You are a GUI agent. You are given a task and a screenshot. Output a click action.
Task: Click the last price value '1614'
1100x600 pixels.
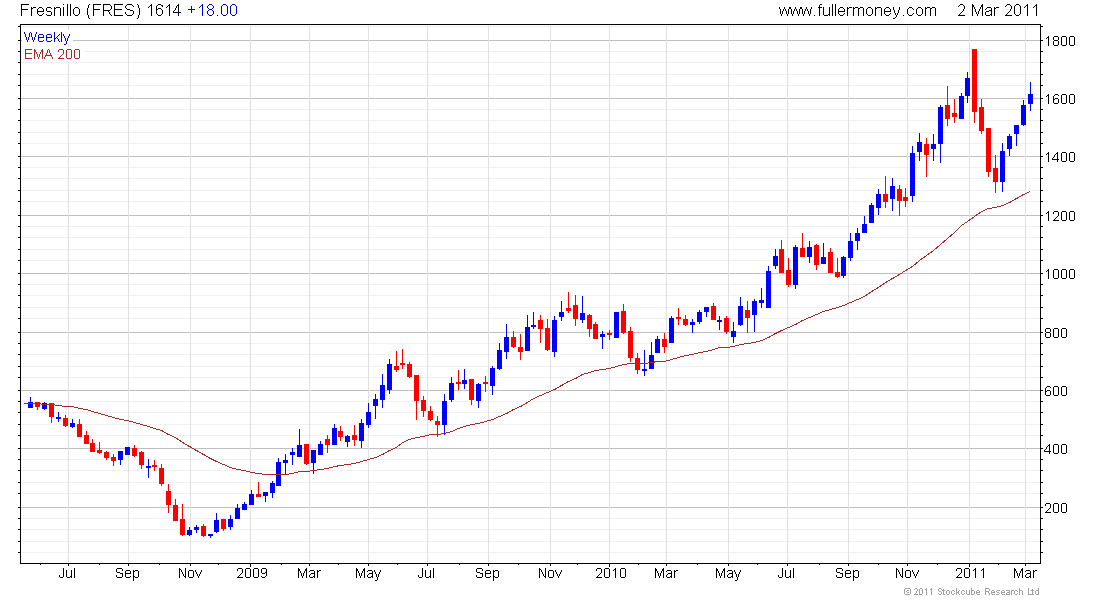coord(164,11)
